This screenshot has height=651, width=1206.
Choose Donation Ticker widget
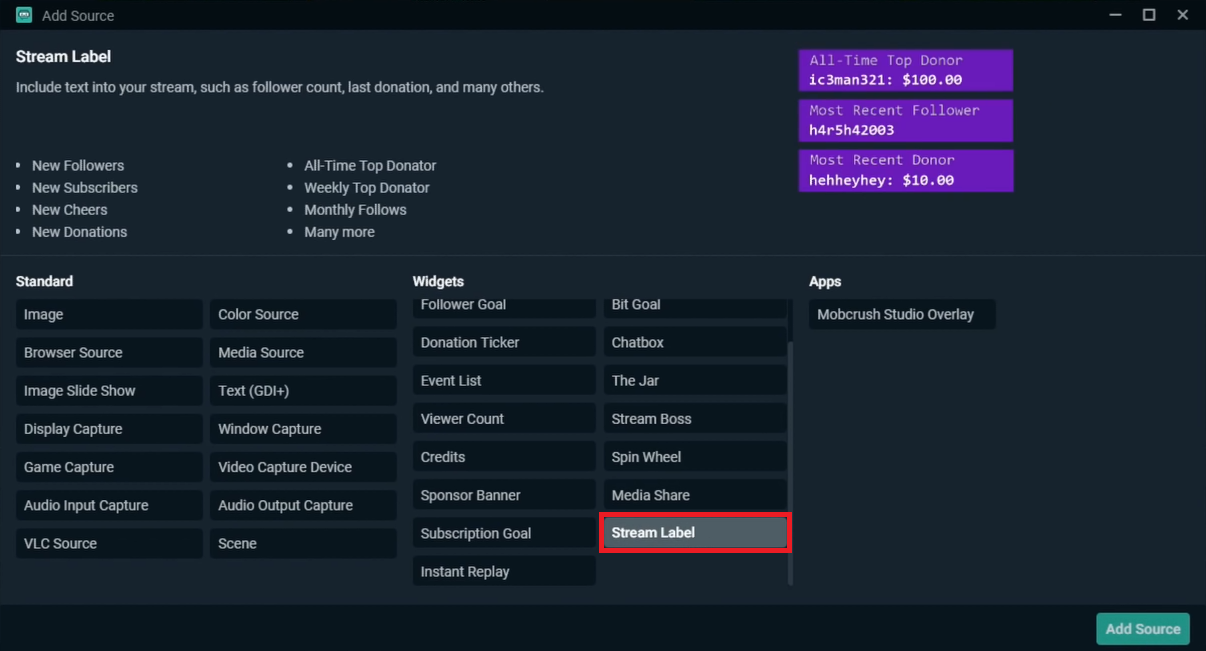[504, 342]
